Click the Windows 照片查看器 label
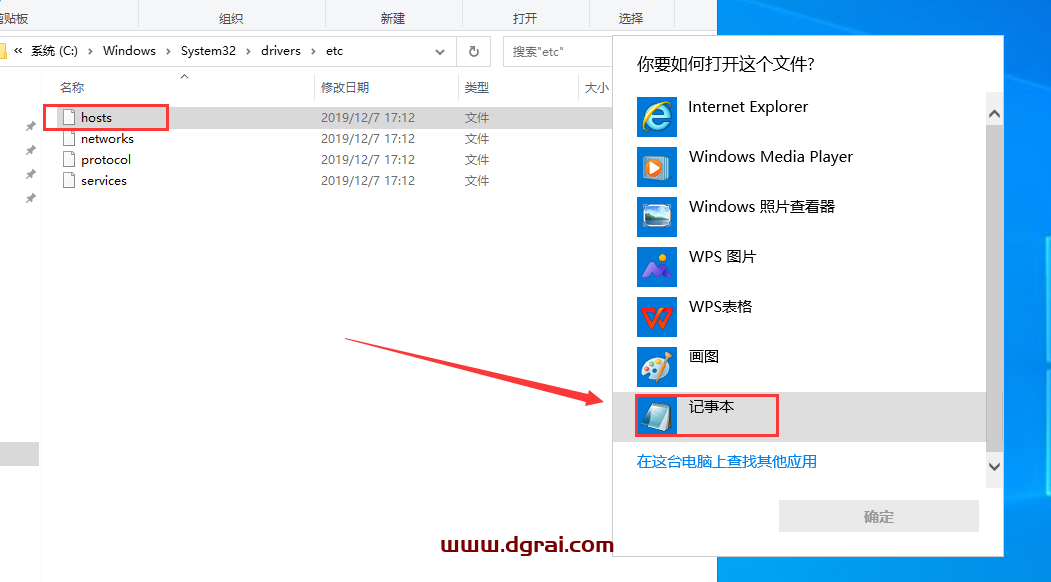The width and height of the screenshot is (1051, 582). click(762, 207)
